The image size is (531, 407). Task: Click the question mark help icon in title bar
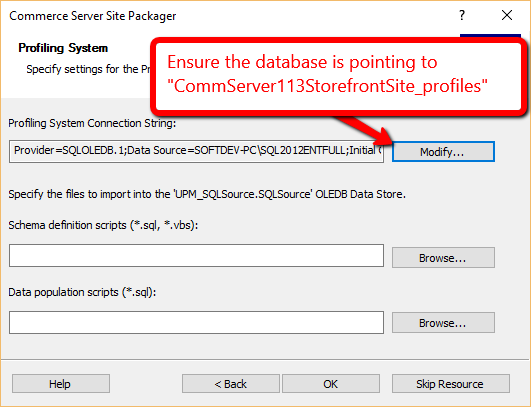tap(462, 15)
